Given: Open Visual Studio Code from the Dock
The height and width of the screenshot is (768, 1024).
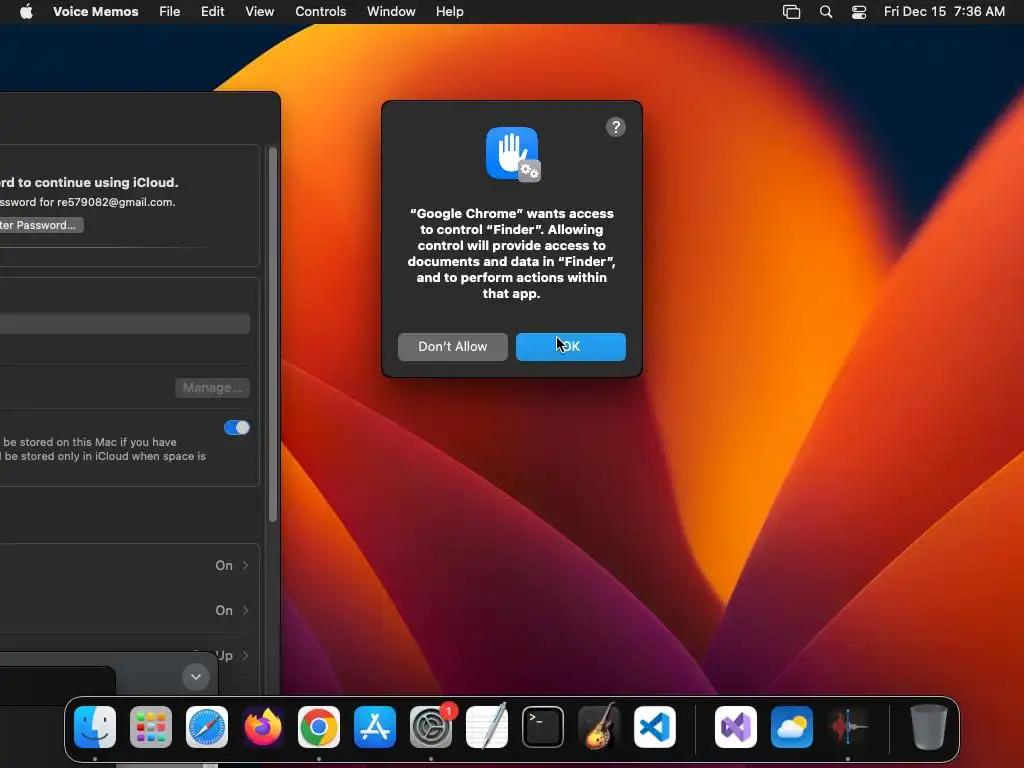Looking at the screenshot, I should click(x=655, y=727).
